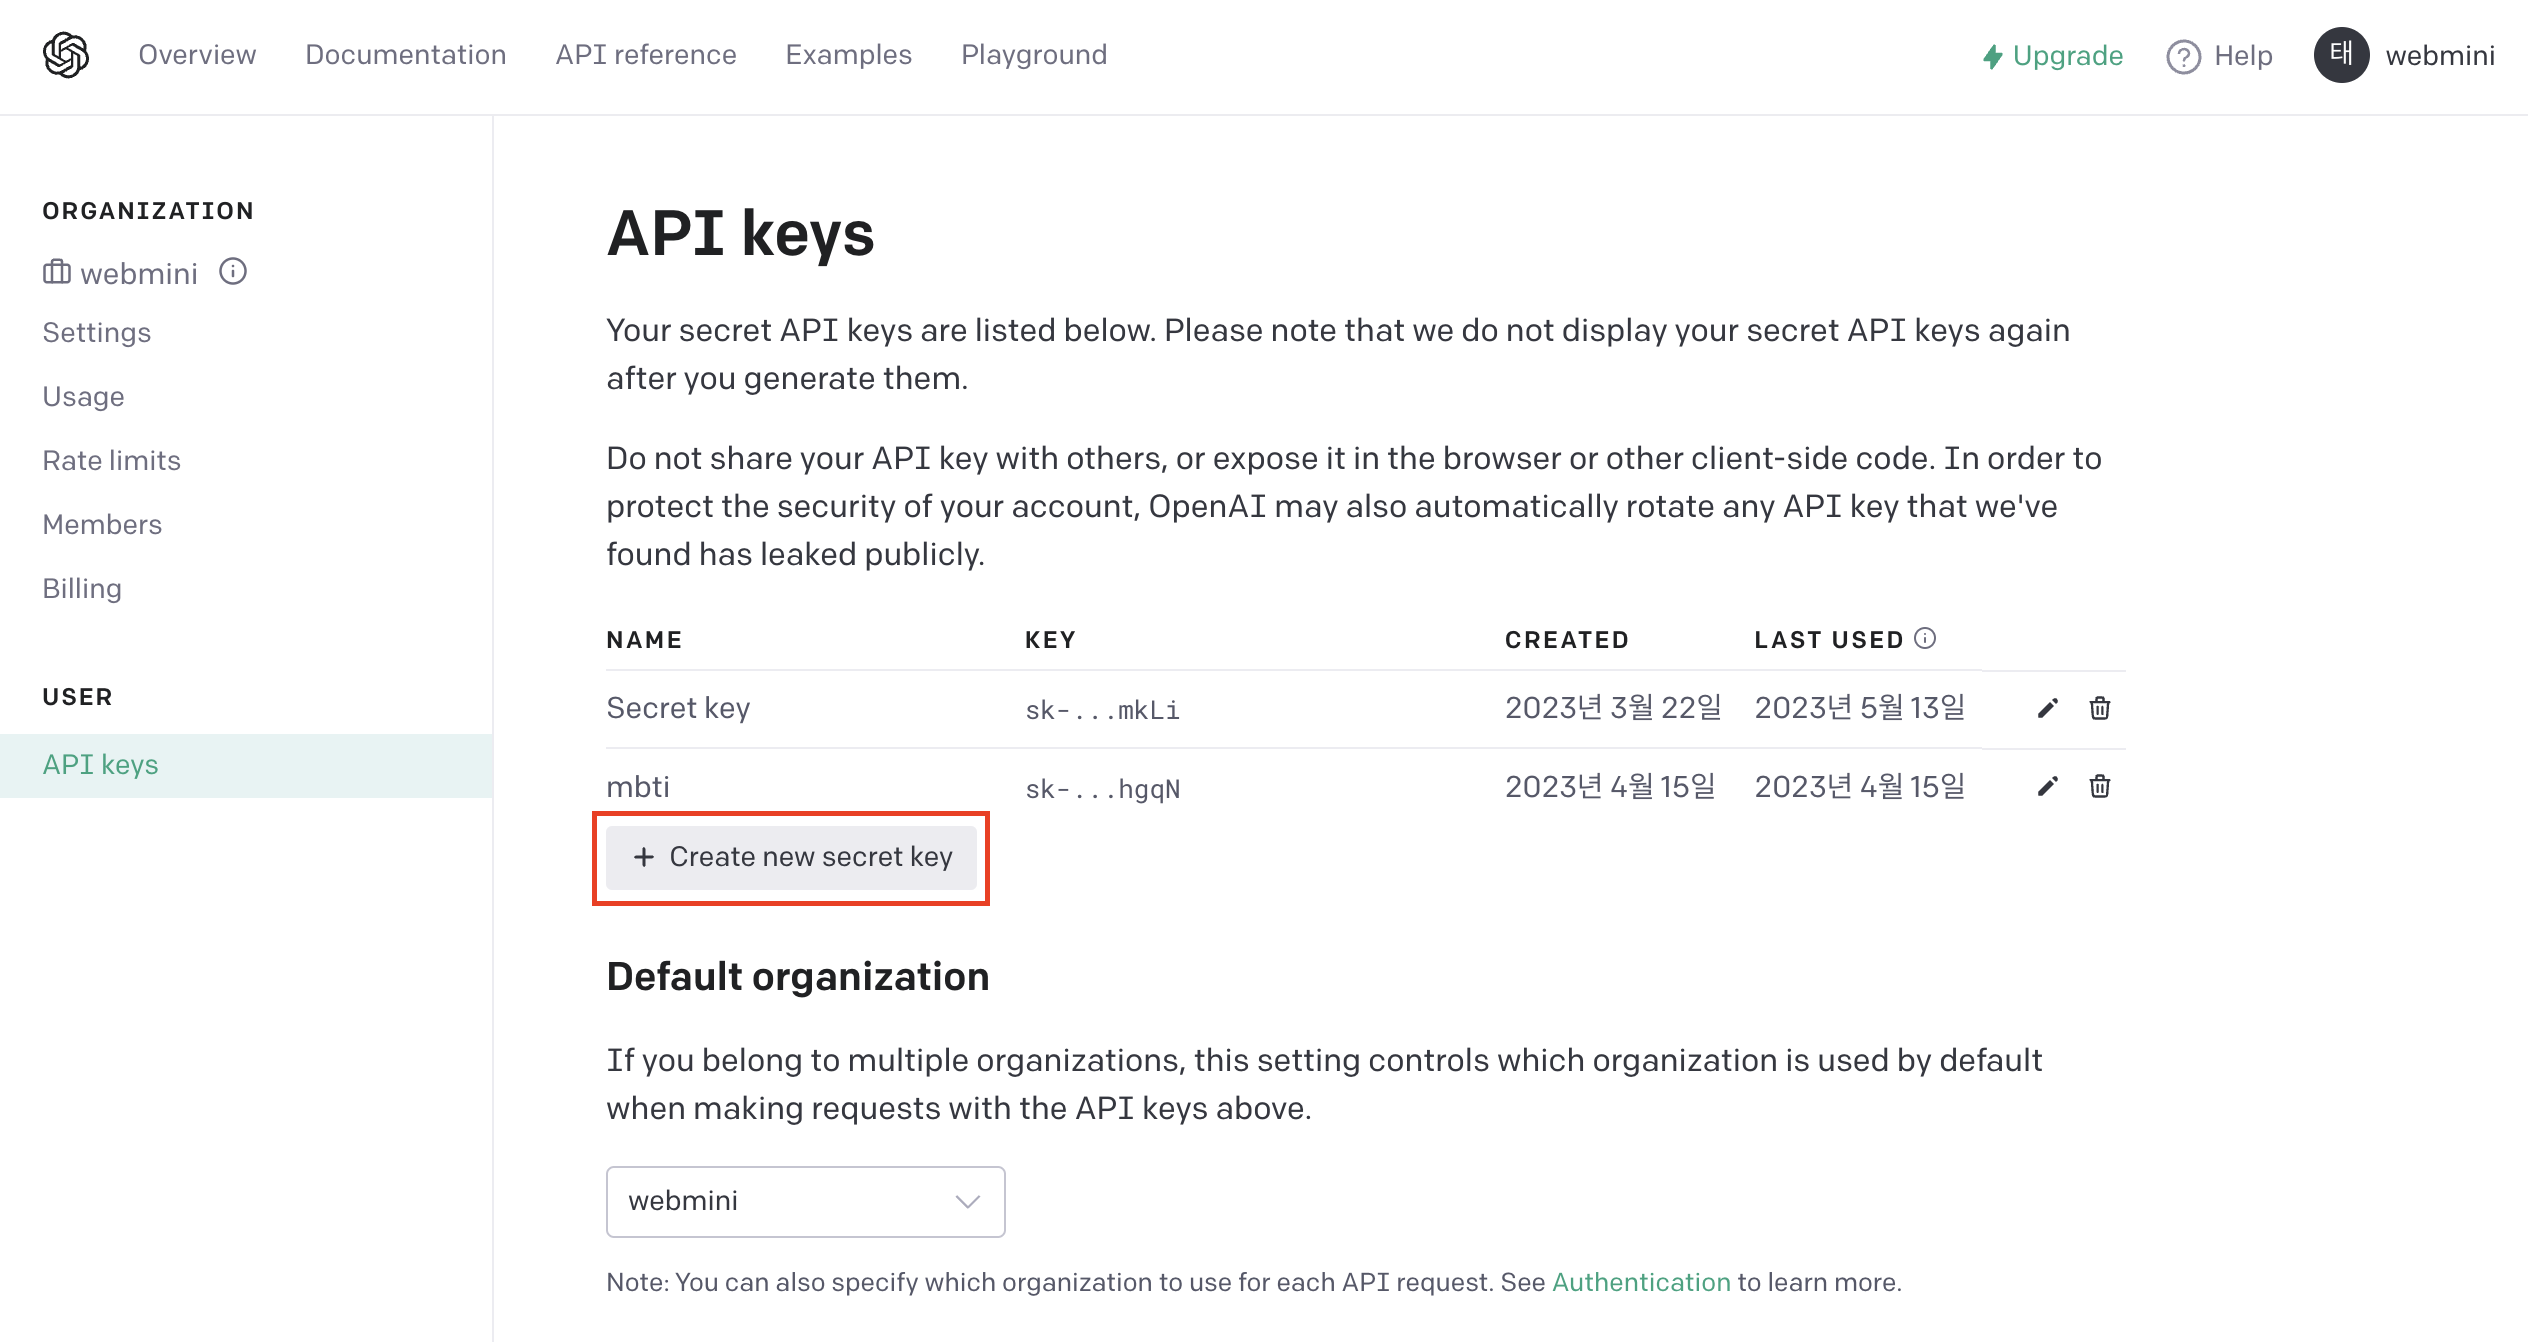Click info icon beside webmini organization
2528x1342 pixels.
pos(233,272)
